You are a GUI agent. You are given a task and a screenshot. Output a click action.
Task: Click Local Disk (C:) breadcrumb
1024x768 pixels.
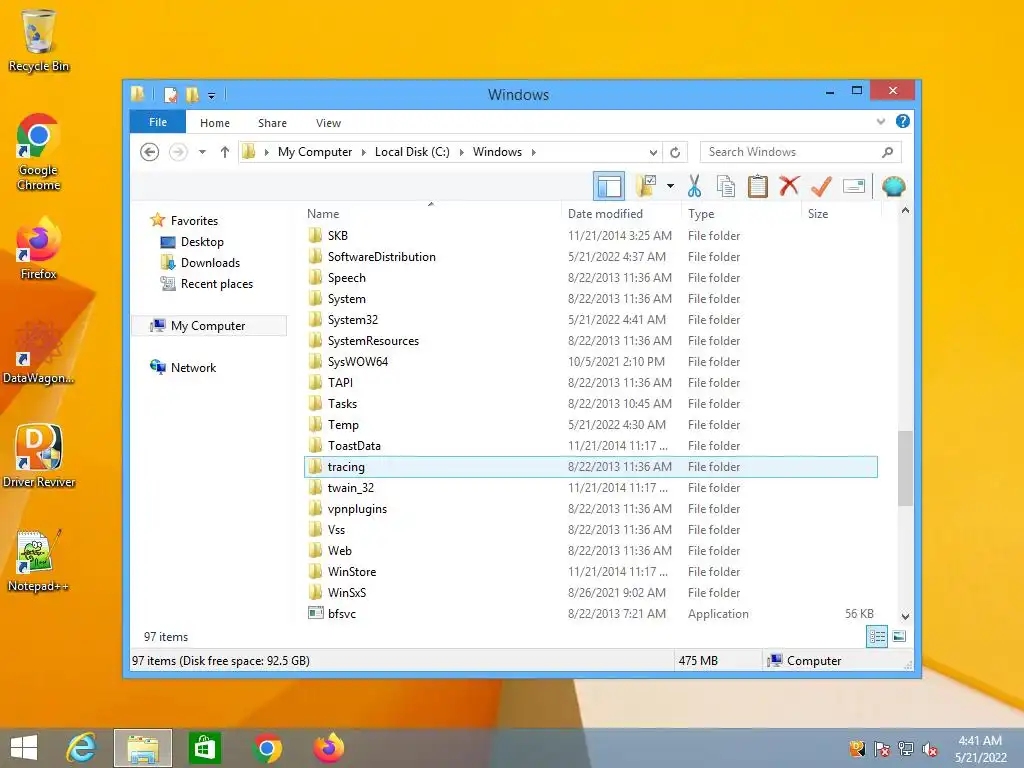[412, 152]
